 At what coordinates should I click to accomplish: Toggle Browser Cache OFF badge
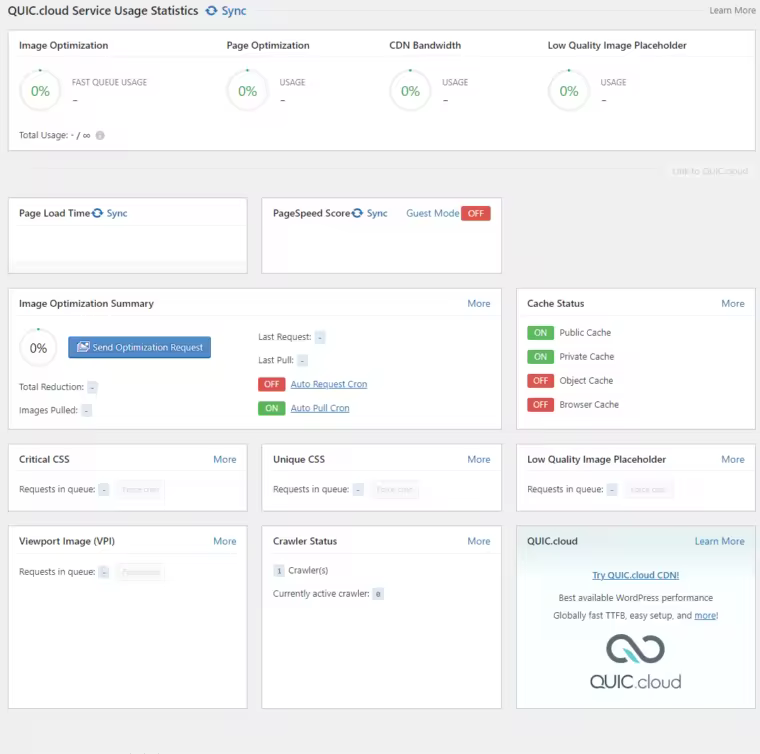pyautogui.click(x=540, y=404)
